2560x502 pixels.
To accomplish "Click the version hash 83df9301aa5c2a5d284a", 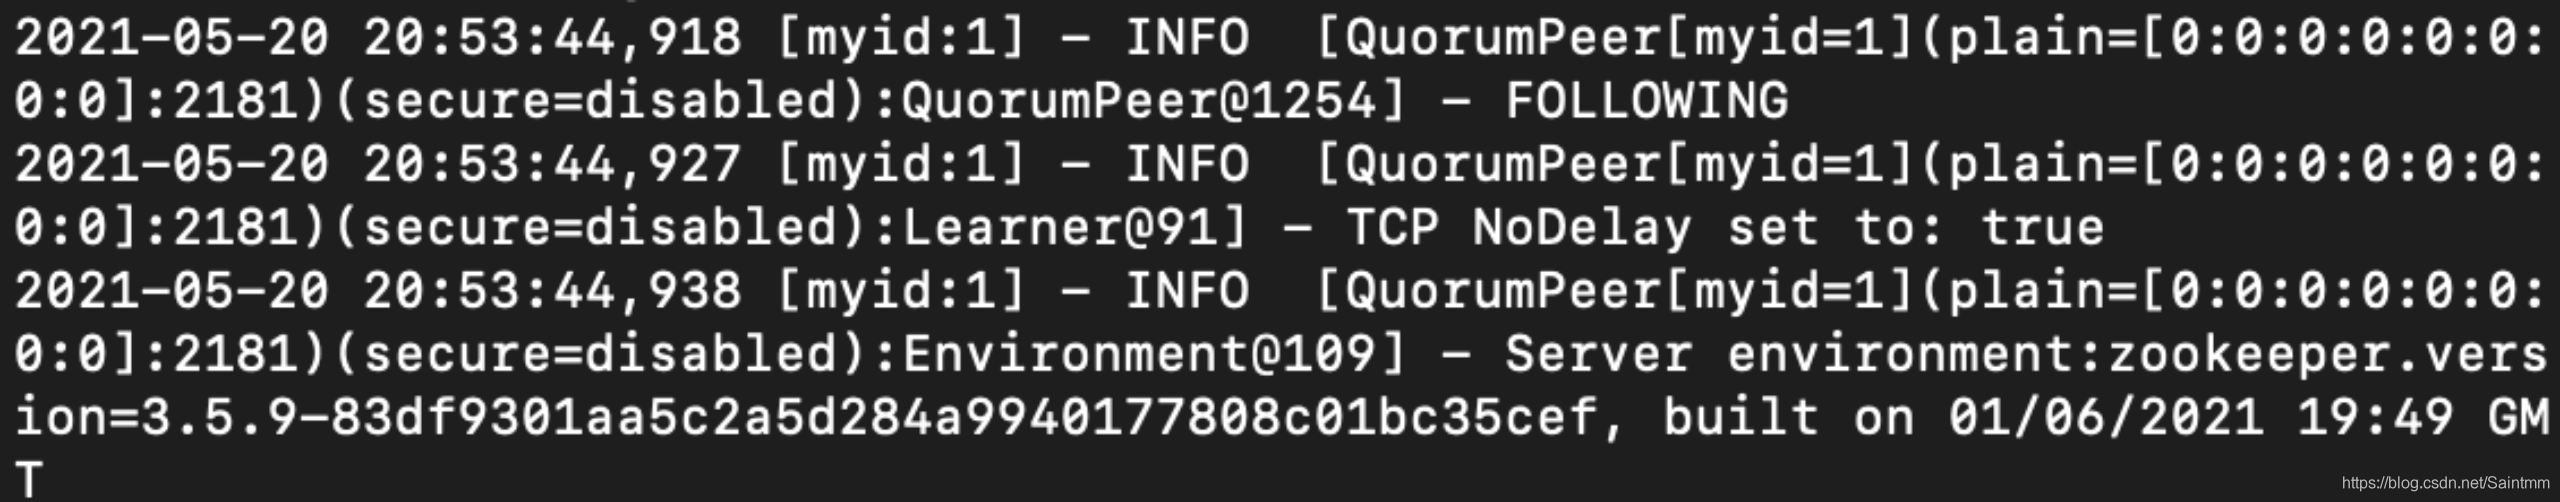I will (x=647, y=418).
